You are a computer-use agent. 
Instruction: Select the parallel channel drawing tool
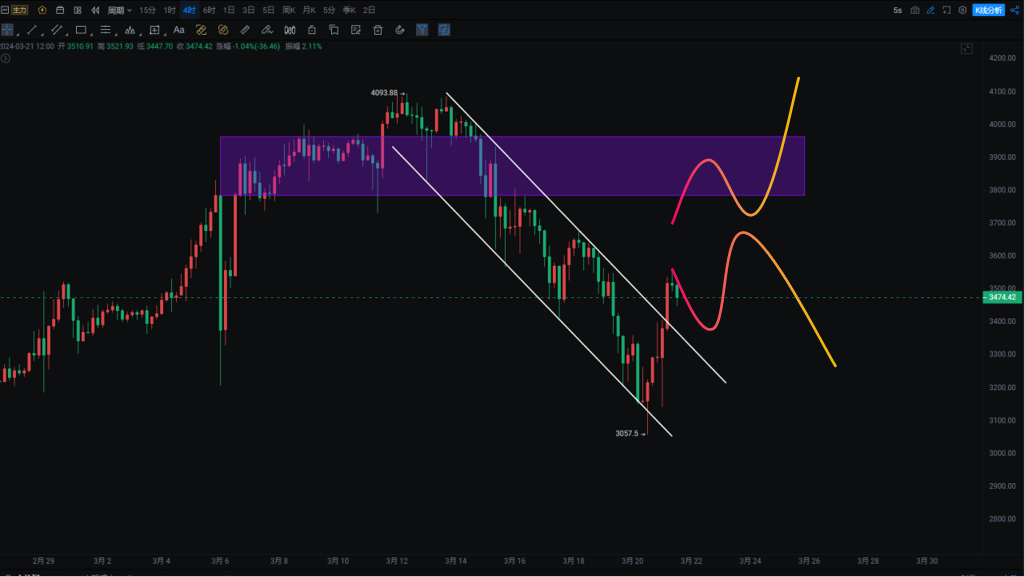coord(56,30)
